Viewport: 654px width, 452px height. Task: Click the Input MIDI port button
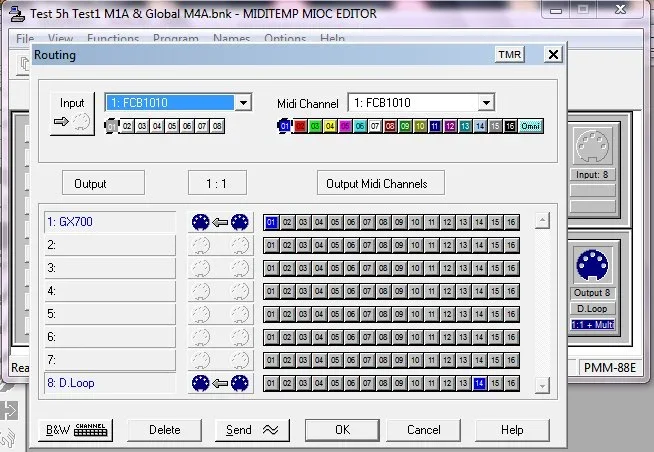pyautogui.click(x=72, y=113)
